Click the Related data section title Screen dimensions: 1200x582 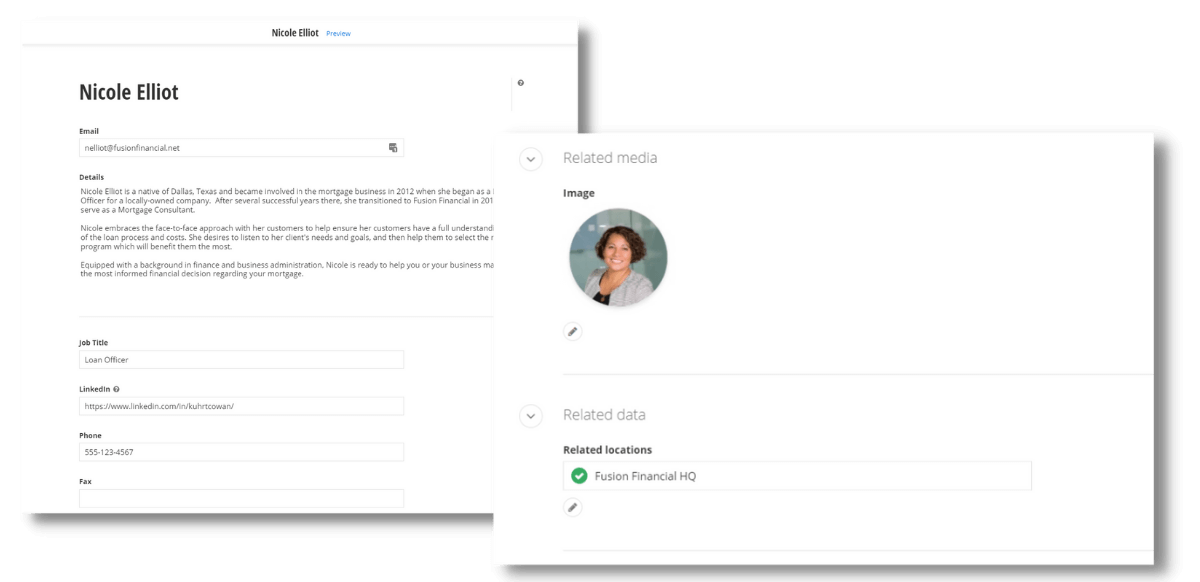604,415
